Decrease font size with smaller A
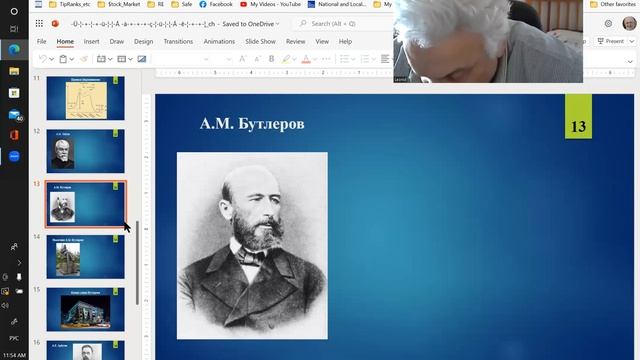The image size is (640, 360). point(257,59)
